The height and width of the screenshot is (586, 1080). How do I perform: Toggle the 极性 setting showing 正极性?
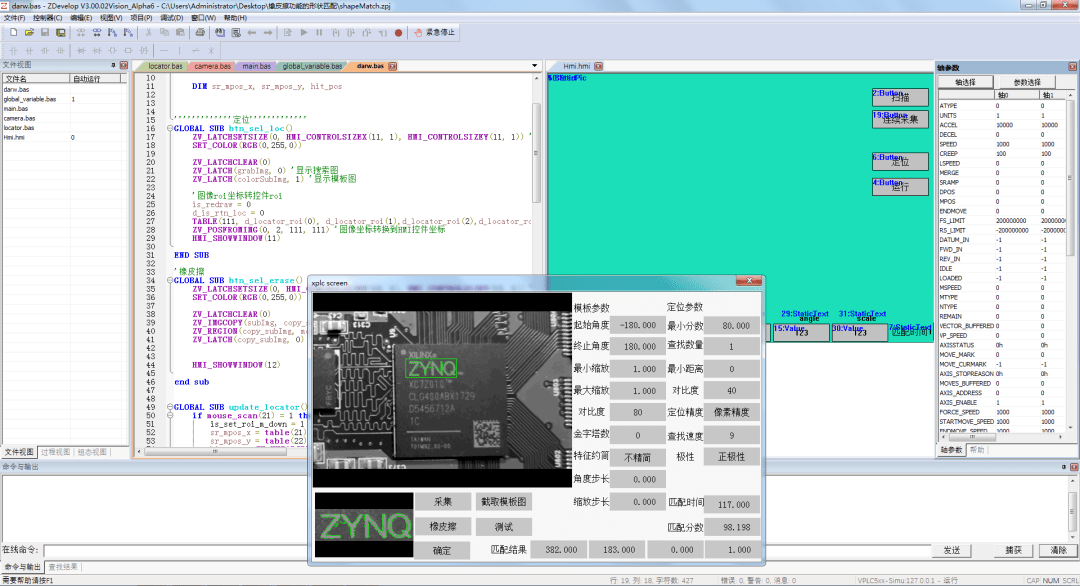pos(731,457)
